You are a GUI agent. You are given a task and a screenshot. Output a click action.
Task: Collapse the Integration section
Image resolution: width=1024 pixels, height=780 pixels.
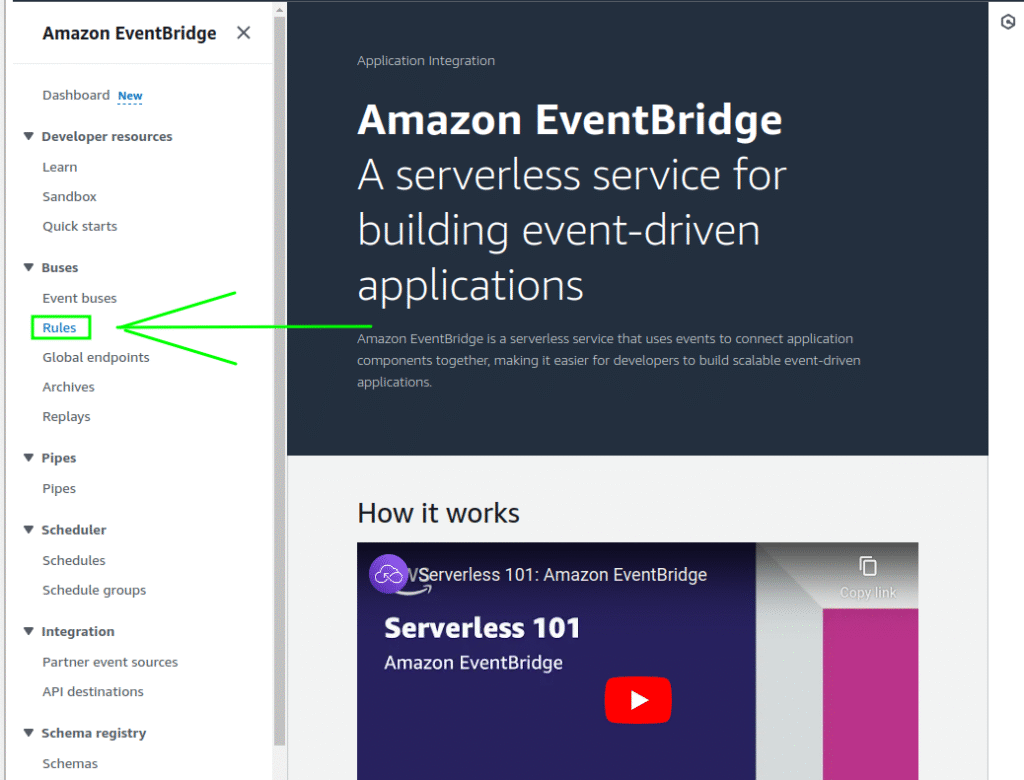point(29,632)
